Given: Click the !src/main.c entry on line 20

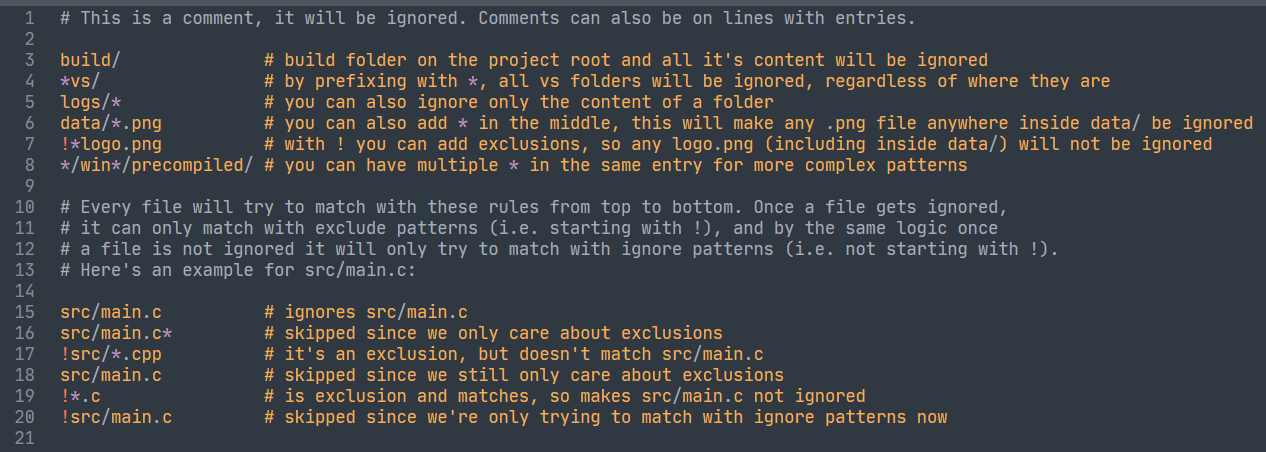Looking at the screenshot, I should click(116, 417).
